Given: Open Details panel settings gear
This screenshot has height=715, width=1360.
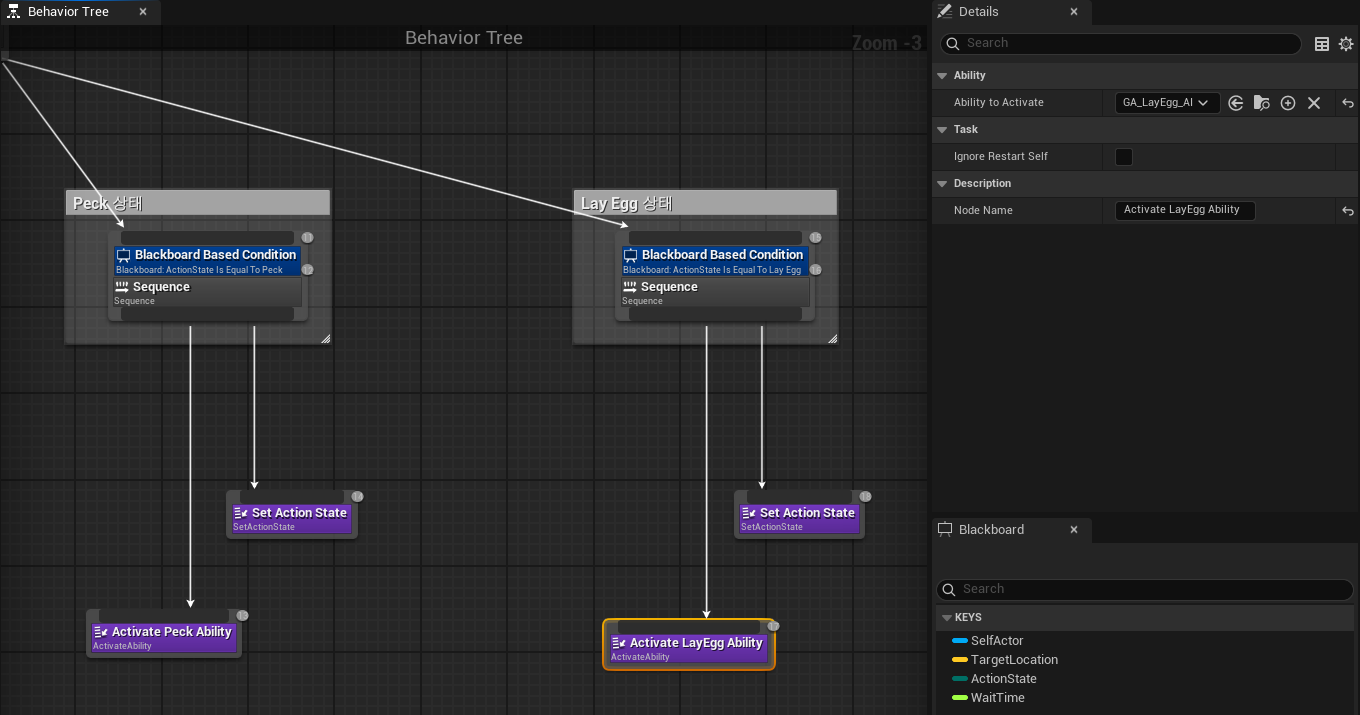Looking at the screenshot, I should [1346, 44].
